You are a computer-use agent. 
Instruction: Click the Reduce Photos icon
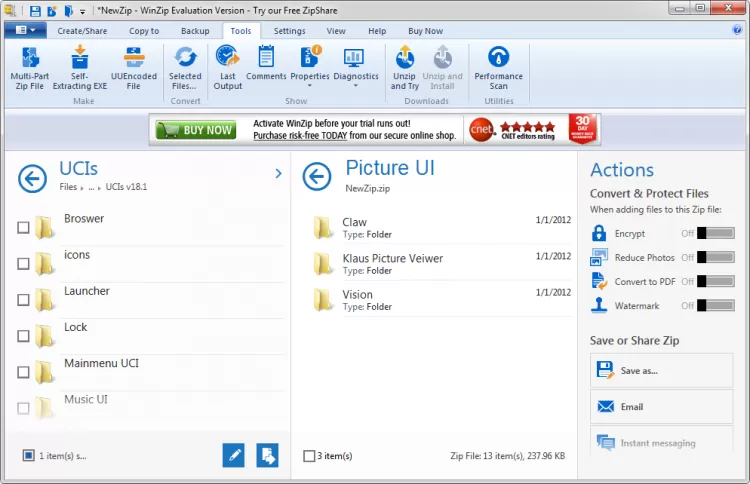pyautogui.click(x=599, y=257)
